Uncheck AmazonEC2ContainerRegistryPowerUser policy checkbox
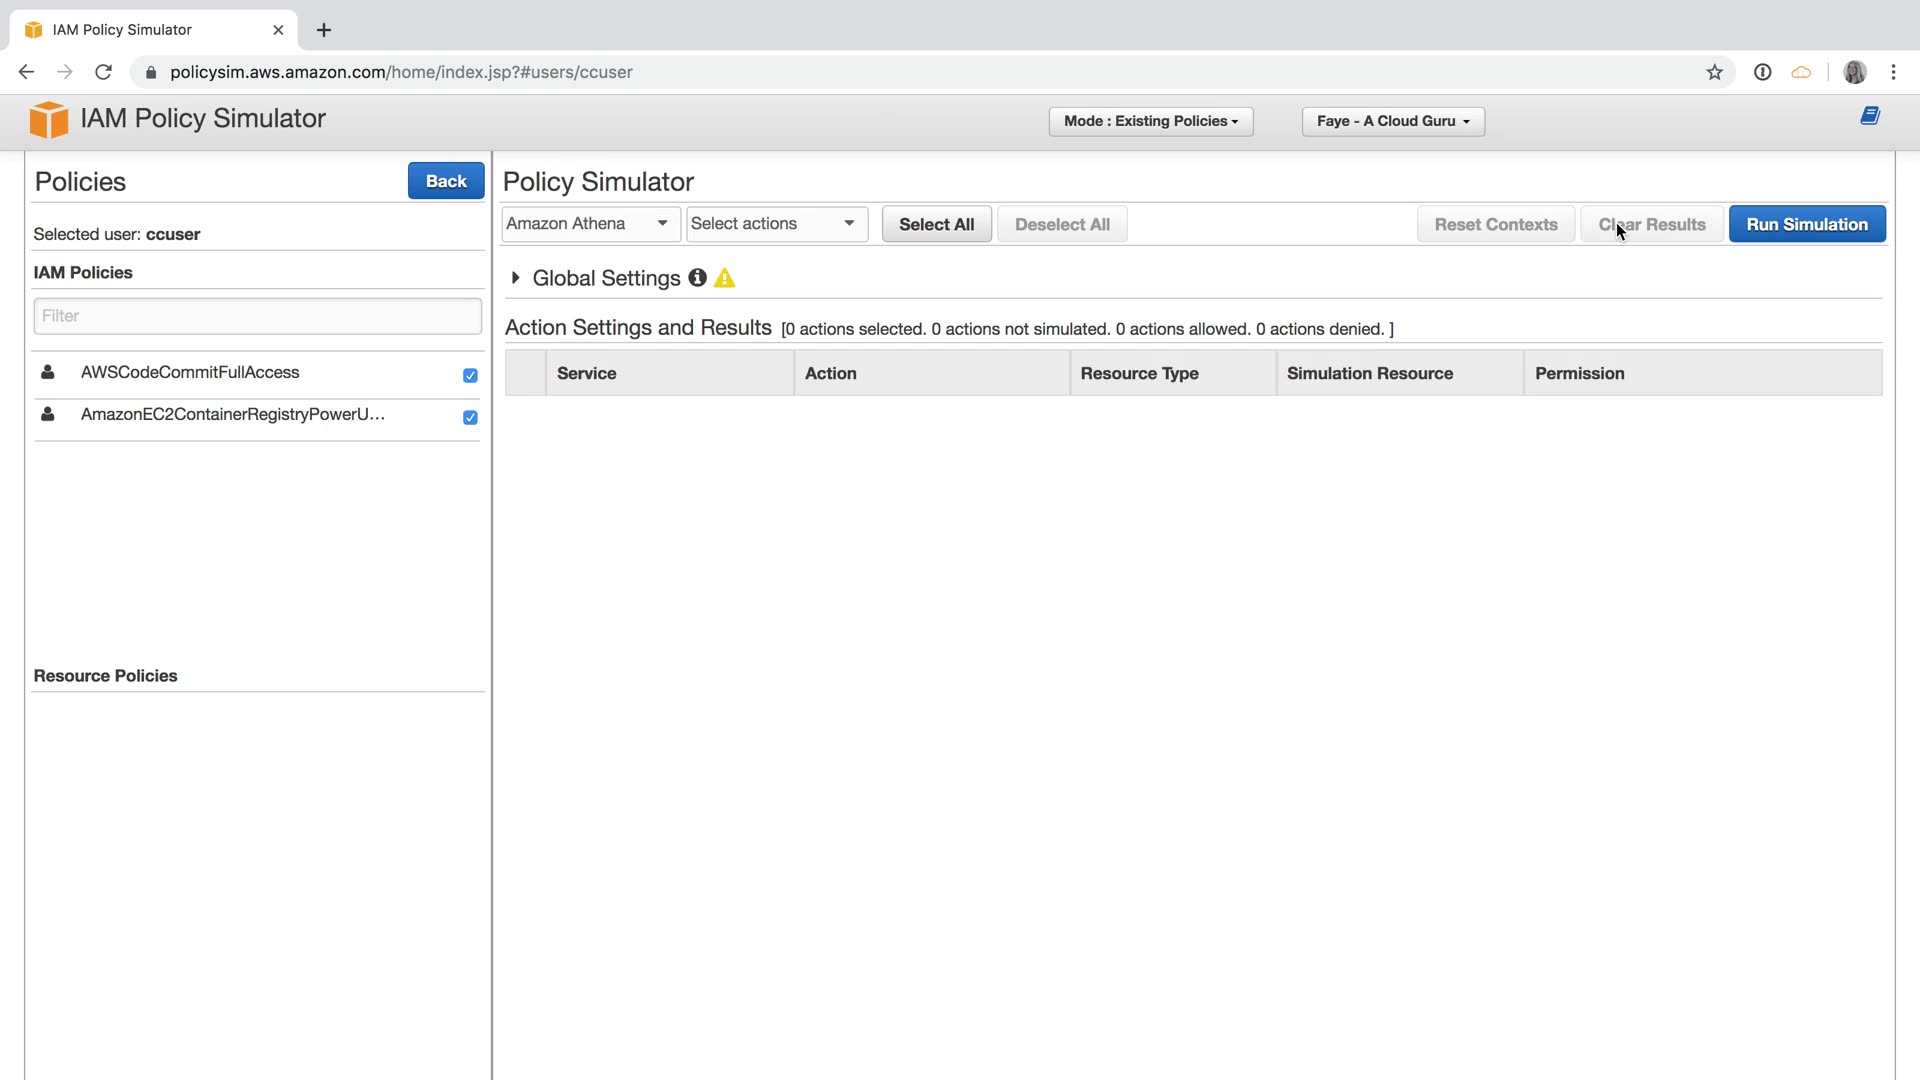1920x1080 pixels. click(x=470, y=418)
